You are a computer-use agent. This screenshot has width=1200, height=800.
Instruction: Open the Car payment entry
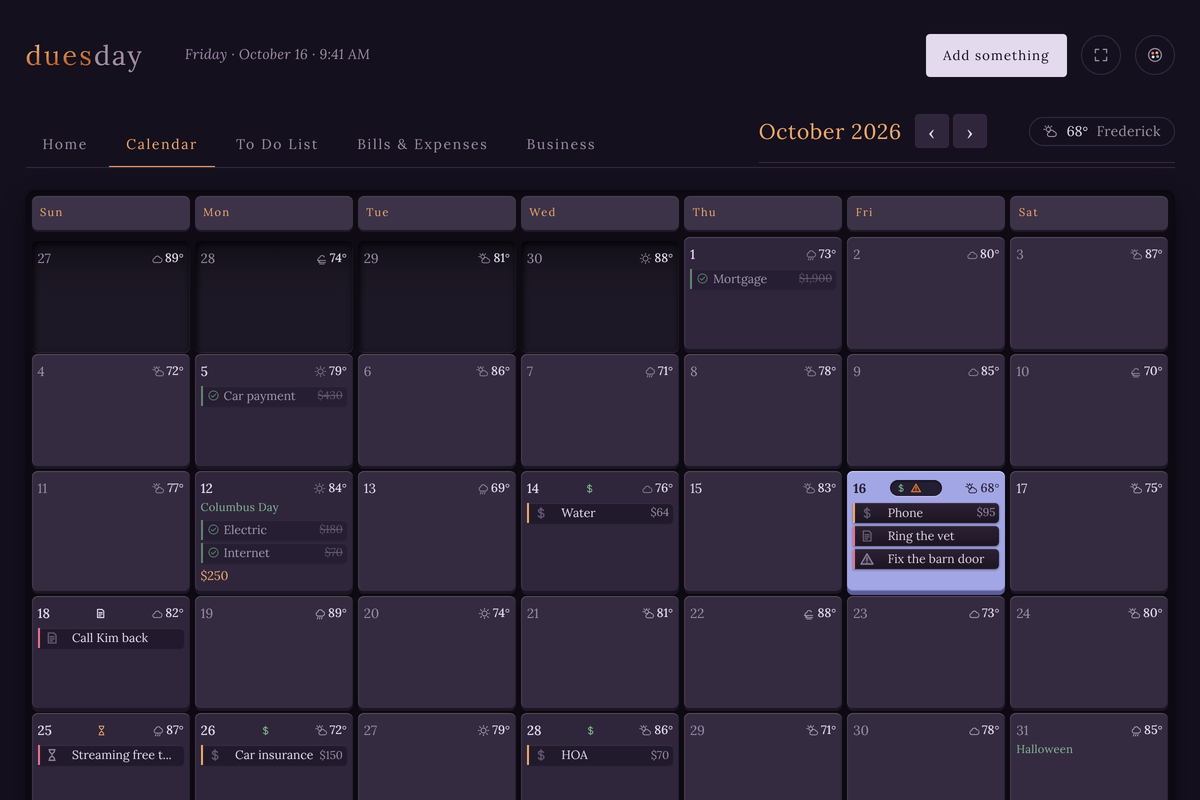[274, 396]
